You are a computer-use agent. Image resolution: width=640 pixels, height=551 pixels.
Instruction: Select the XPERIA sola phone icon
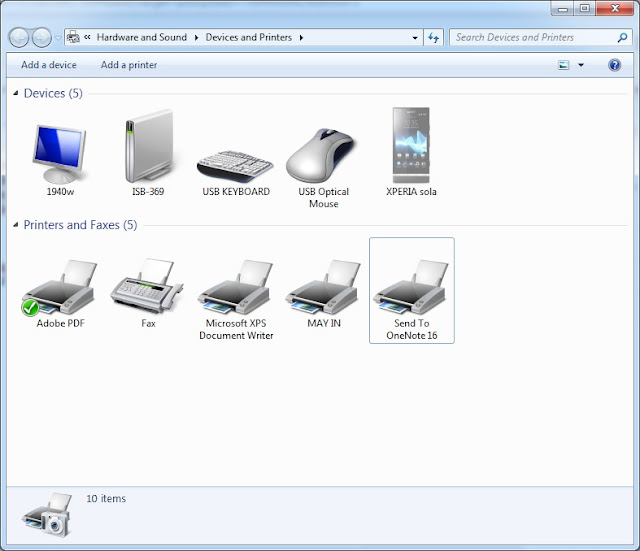click(411, 145)
